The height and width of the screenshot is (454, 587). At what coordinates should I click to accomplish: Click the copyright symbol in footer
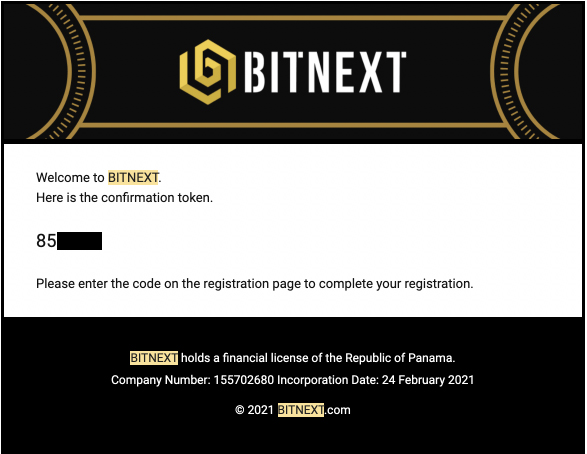point(240,410)
